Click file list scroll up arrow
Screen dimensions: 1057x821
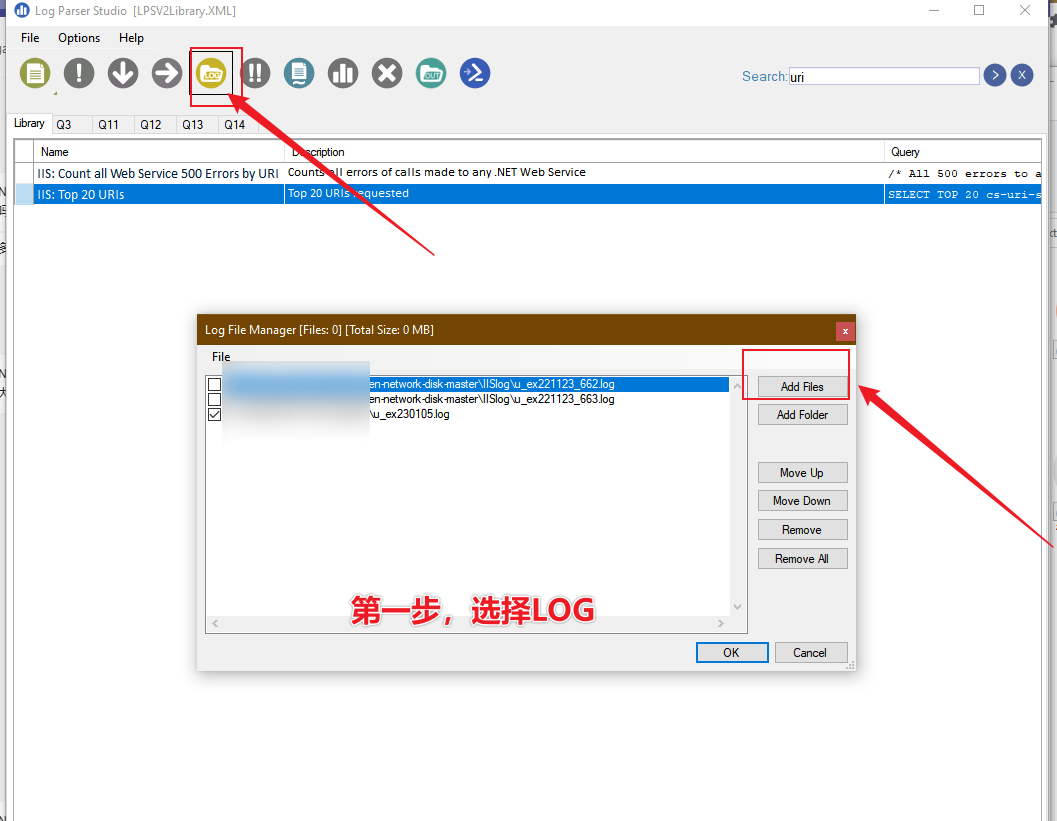coord(737,386)
